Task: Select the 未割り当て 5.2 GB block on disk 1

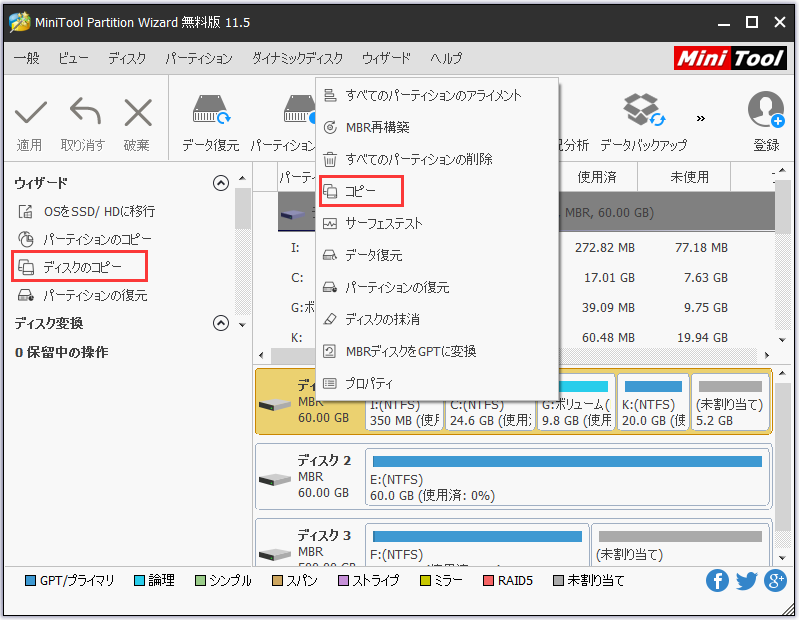Action: click(x=730, y=403)
